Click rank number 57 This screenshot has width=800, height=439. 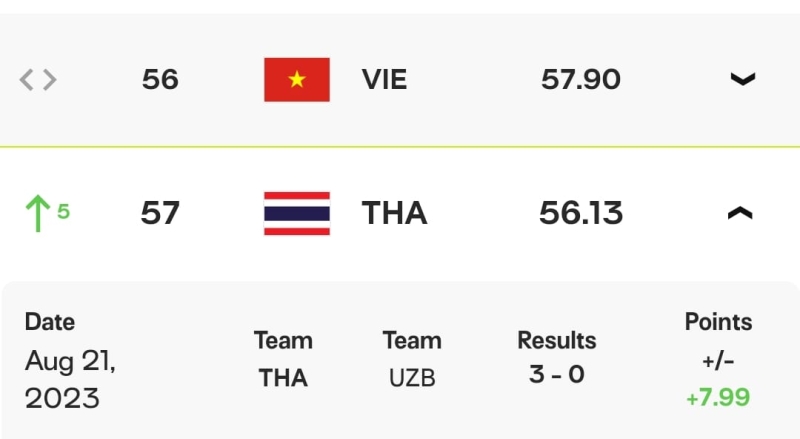pos(160,213)
